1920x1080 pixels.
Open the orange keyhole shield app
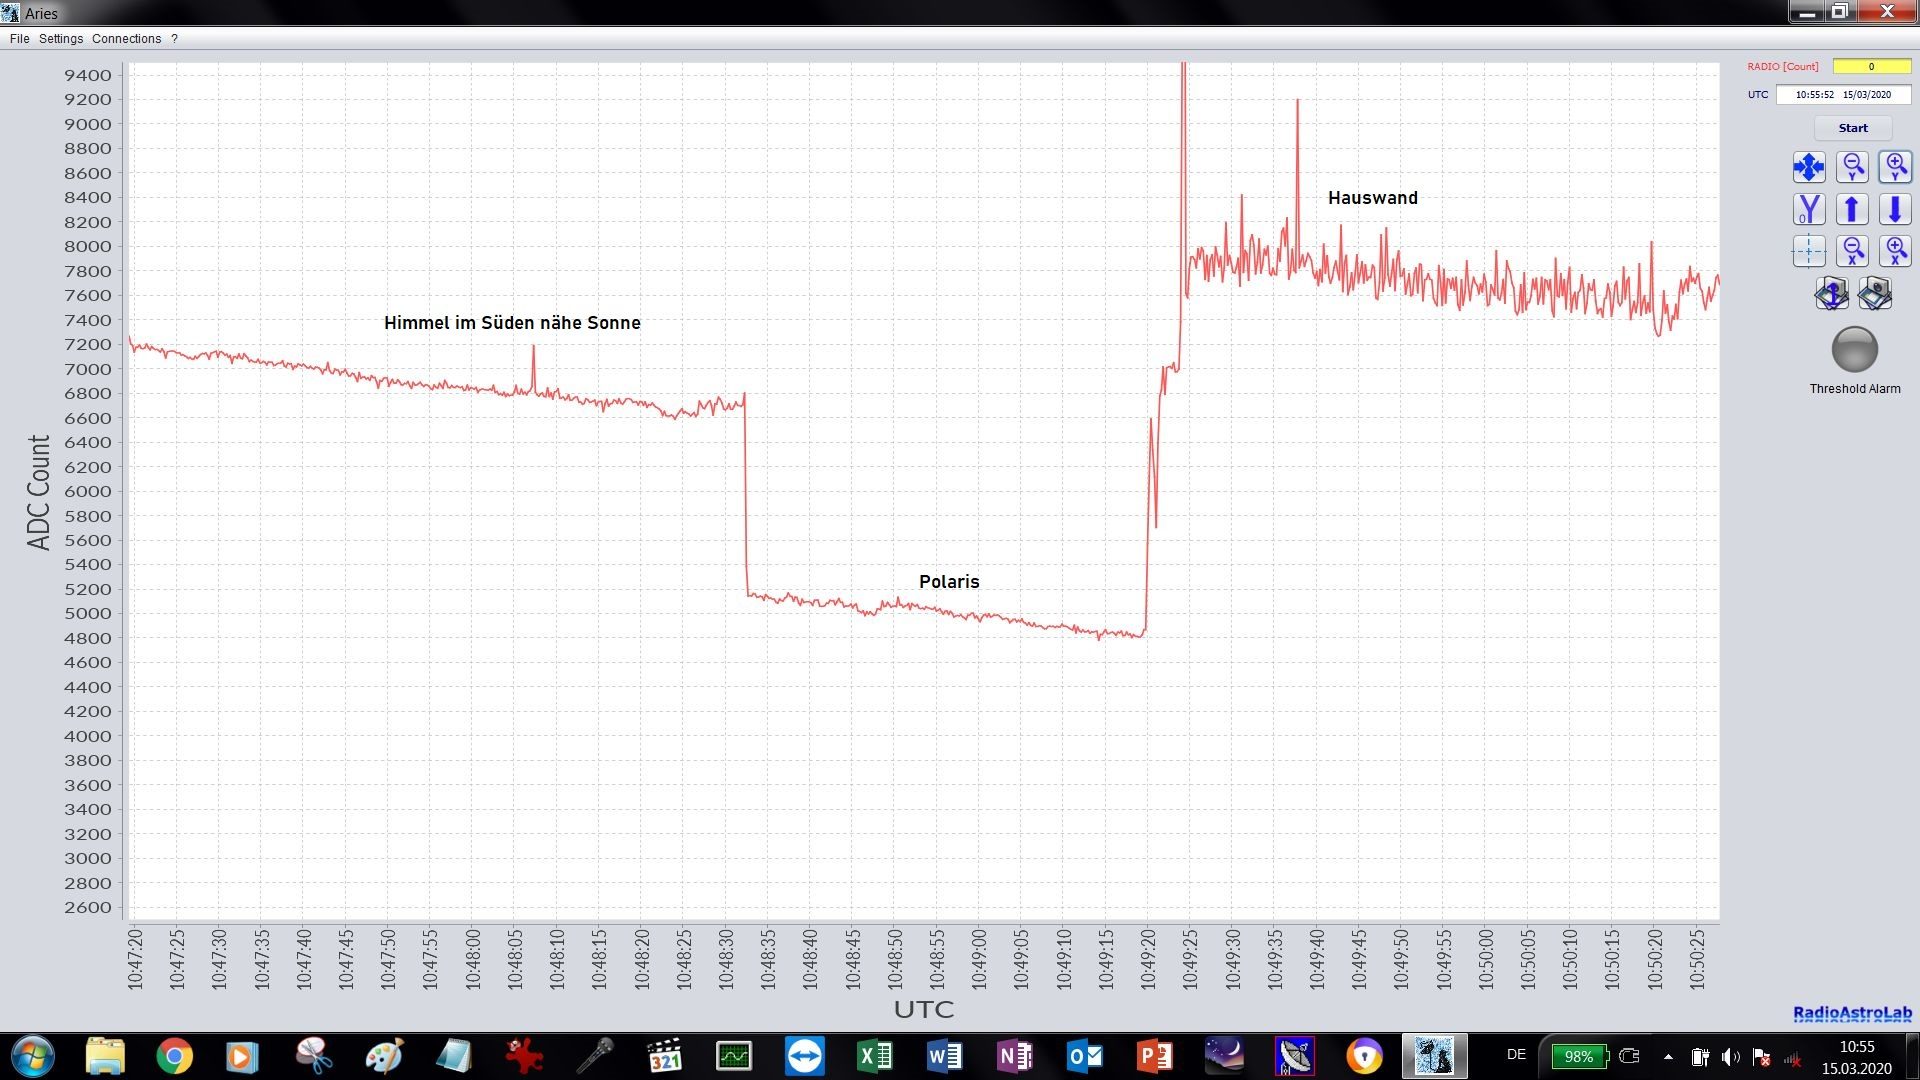pyautogui.click(x=1365, y=1056)
